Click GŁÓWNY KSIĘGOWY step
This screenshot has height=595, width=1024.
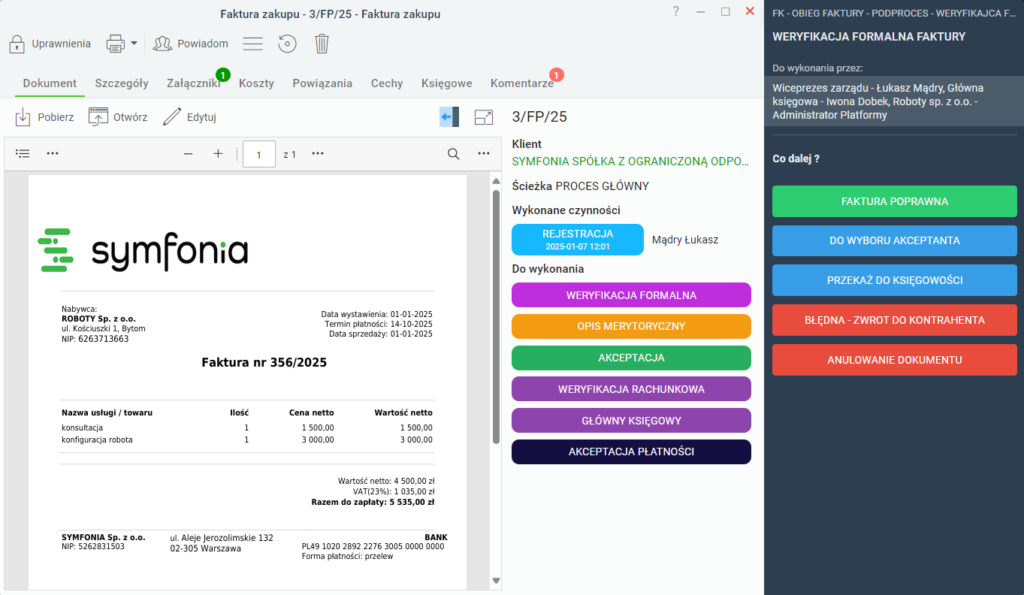(631, 421)
